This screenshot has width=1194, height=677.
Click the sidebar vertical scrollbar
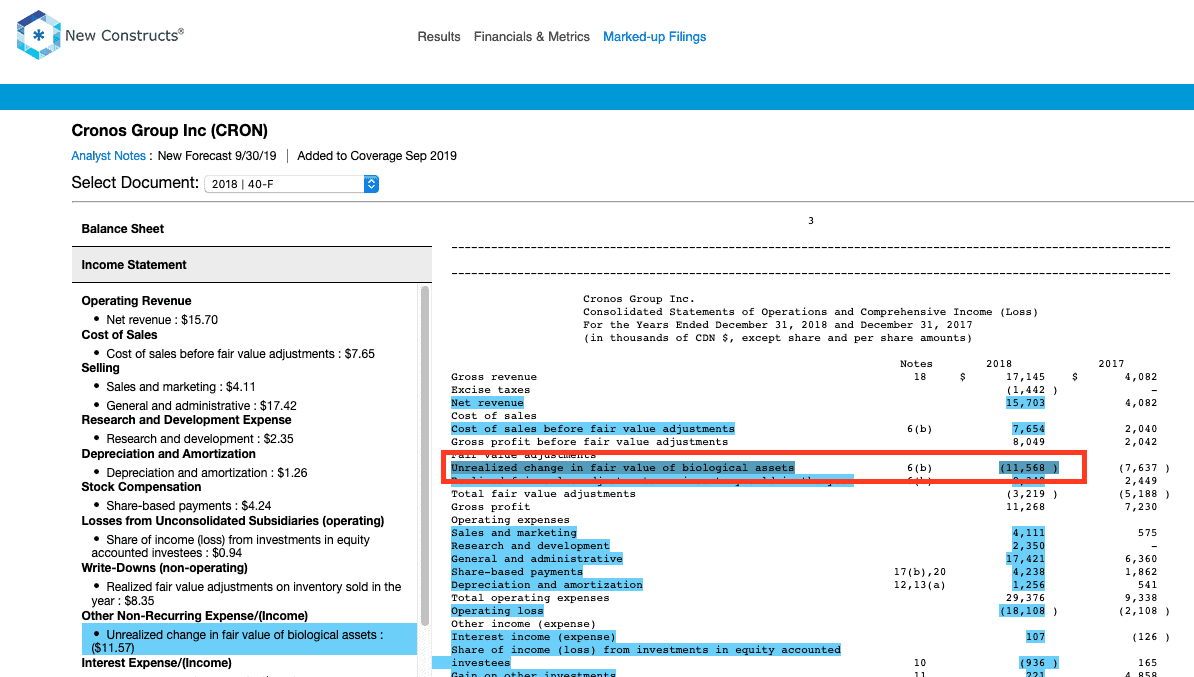click(425, 457)
